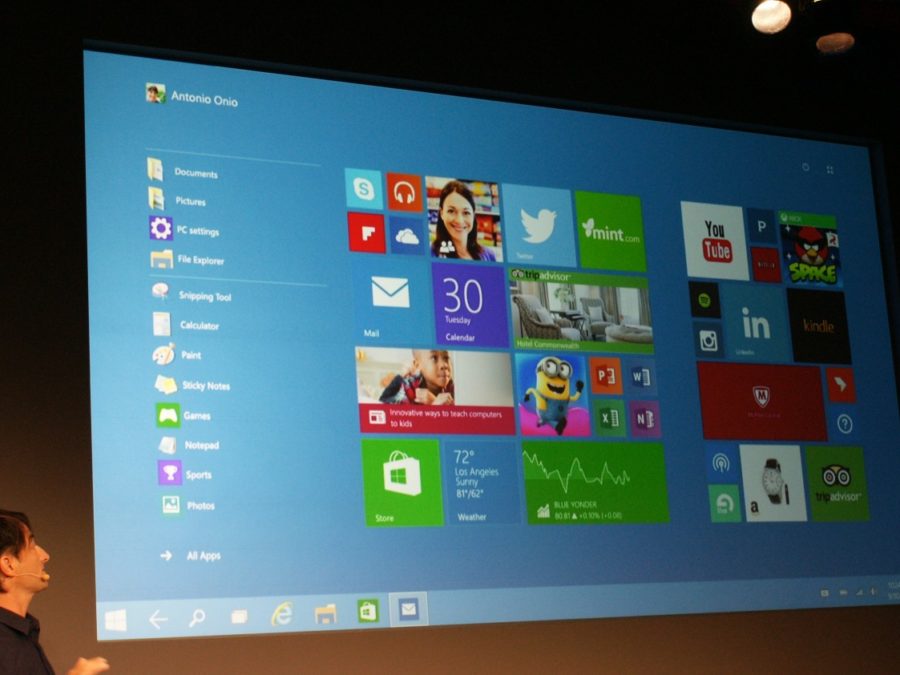
Task: Open the Los Angeles Weather tile
Action: tap(481, 483)
